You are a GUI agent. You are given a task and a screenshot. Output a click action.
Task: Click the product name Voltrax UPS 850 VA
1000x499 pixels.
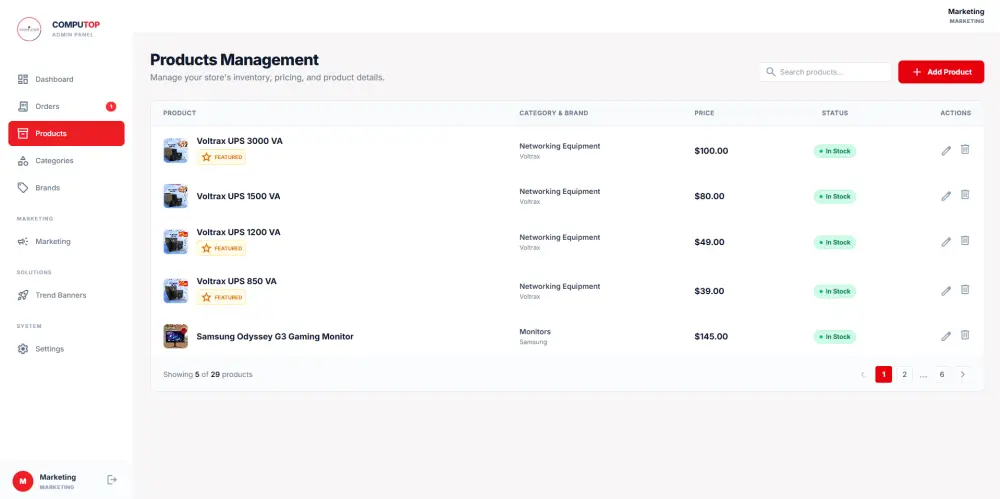point(237,281)
